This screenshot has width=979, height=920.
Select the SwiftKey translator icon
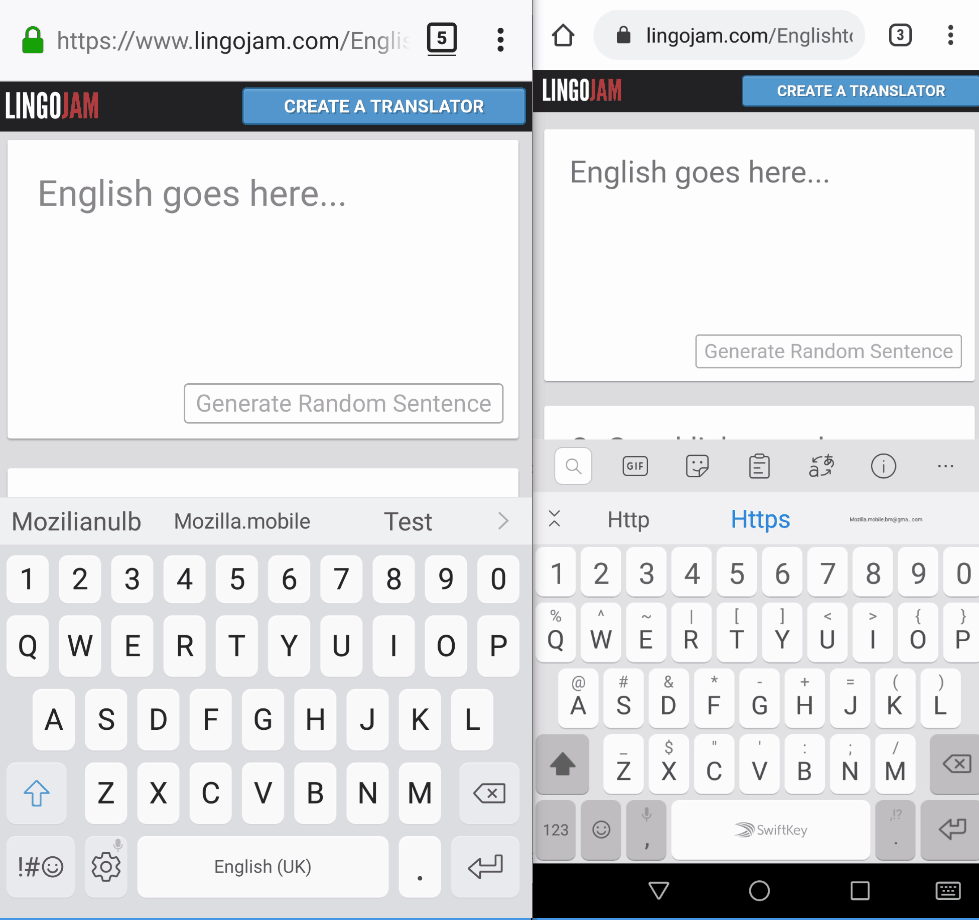(821, 465)
